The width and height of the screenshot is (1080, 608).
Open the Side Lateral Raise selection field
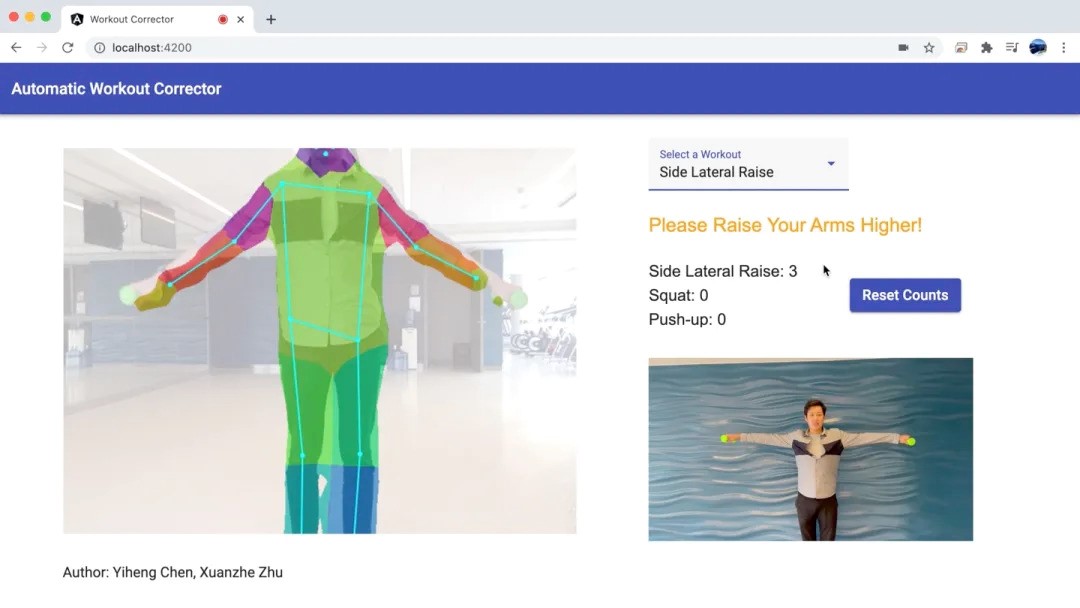tap(738, 171)
